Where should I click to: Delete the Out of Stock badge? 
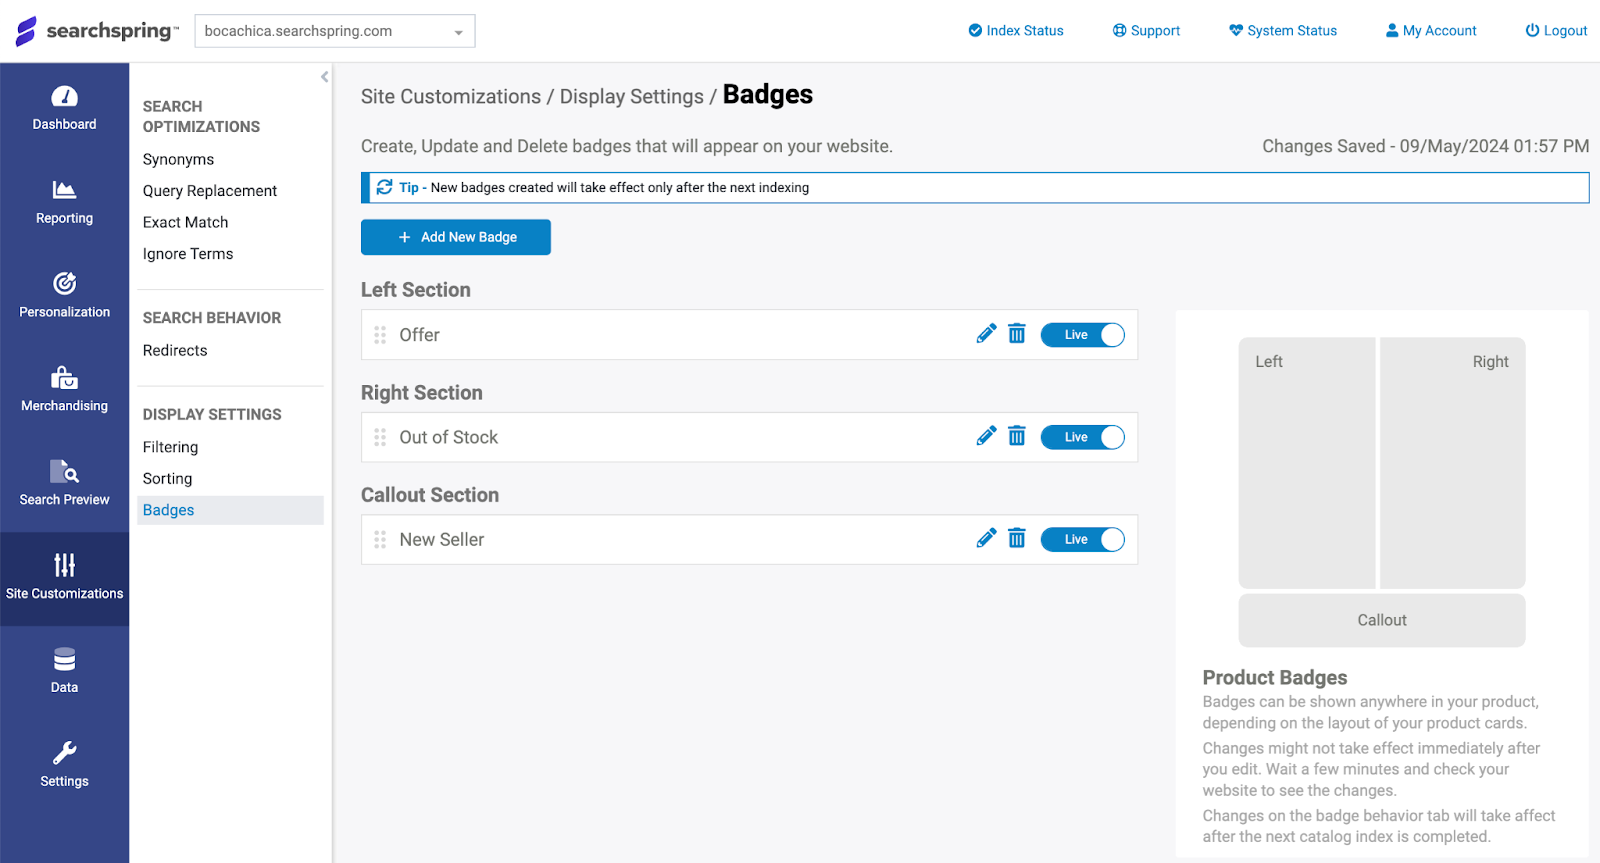[1016, 435]
